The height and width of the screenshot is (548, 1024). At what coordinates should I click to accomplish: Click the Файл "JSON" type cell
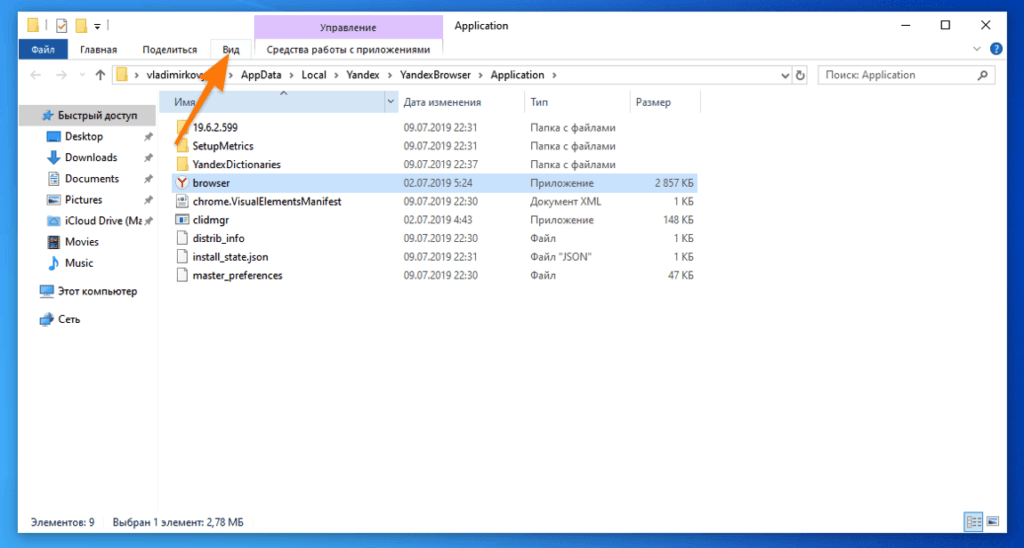click(560, 257)
